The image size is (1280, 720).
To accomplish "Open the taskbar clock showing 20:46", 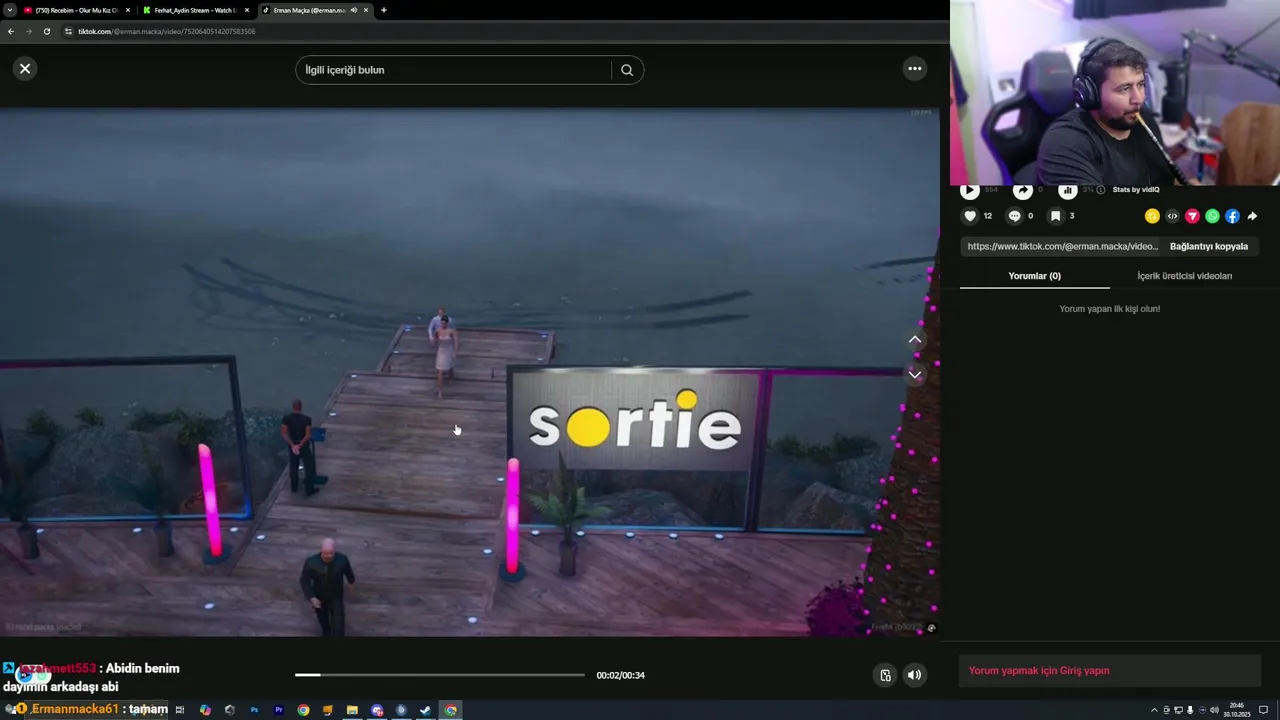I will [1237, 709].
